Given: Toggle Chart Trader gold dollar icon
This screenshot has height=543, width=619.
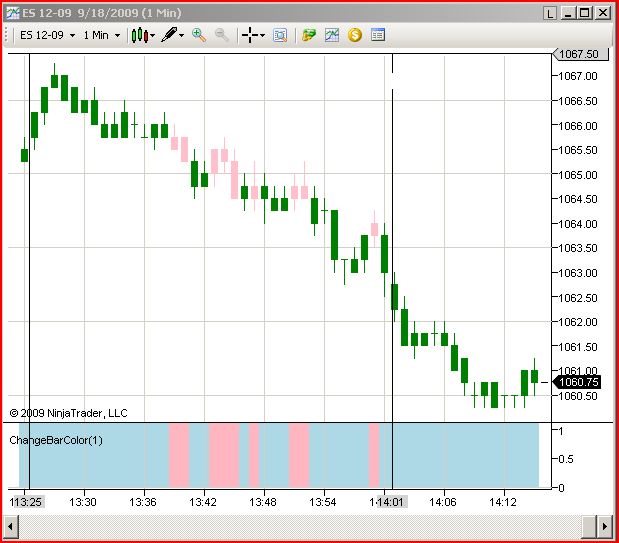Looking at the screenshot, I should click(x=355, y=35).
